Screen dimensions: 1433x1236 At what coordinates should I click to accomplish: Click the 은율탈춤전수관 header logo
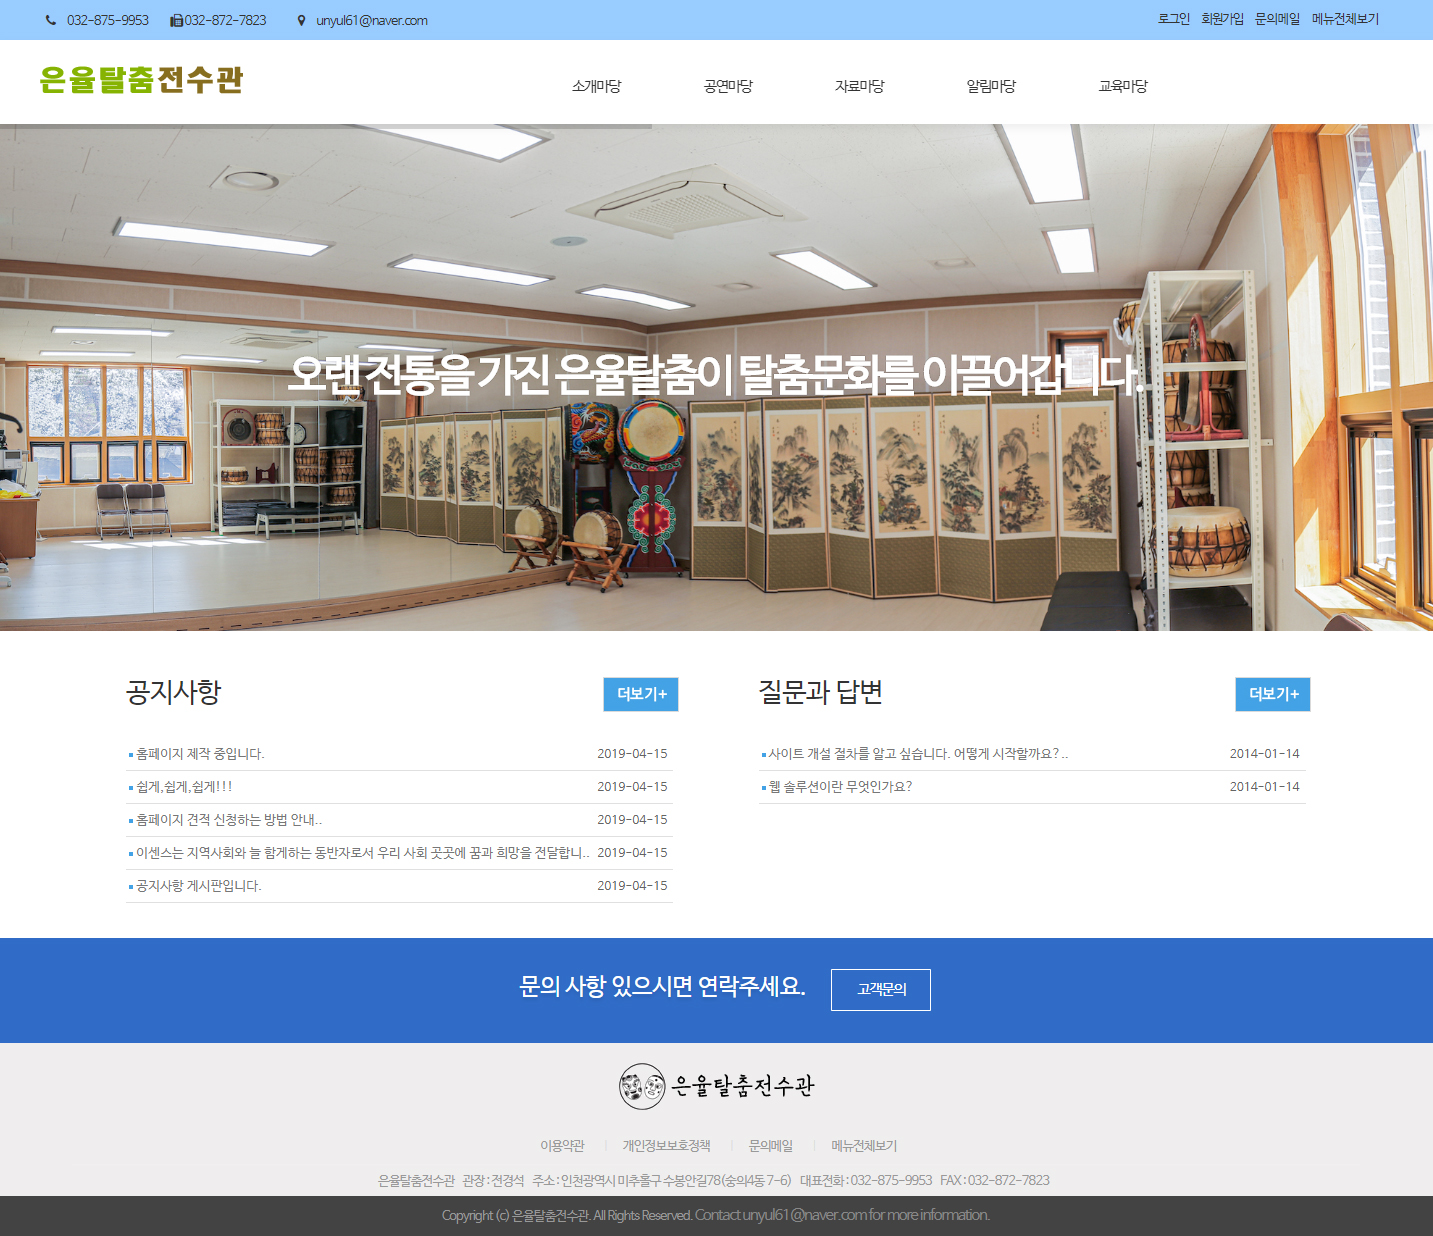click(x=141, y=80)
